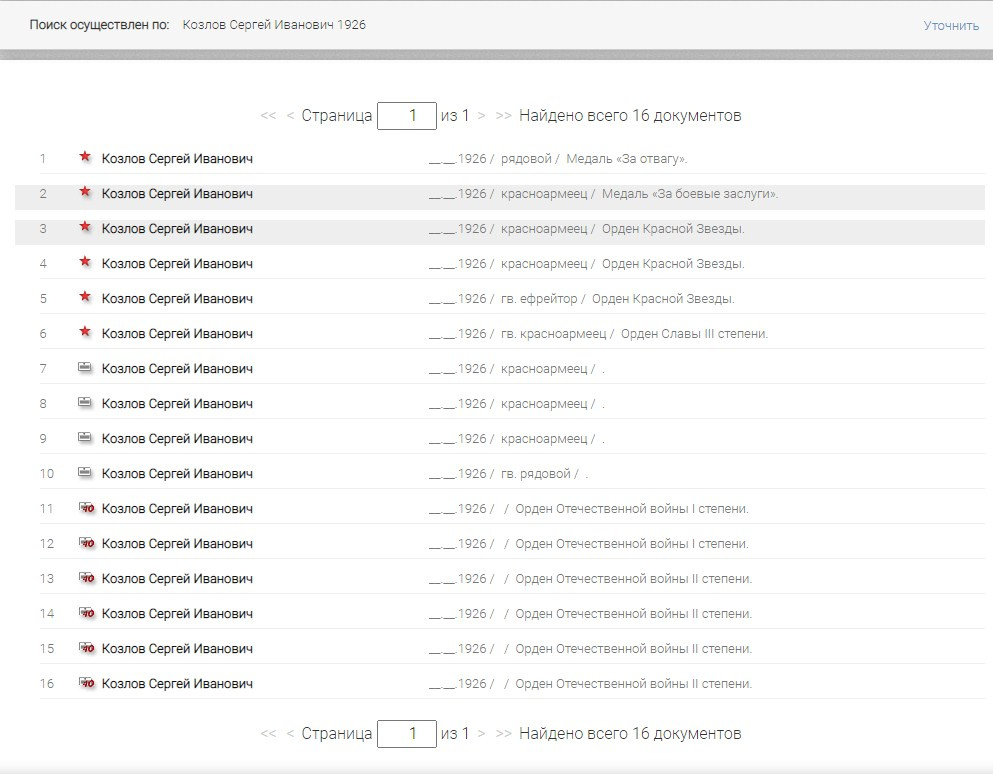Click the red star icon in row 3
This screenshot has width=993, height=774.
[85, 228]
